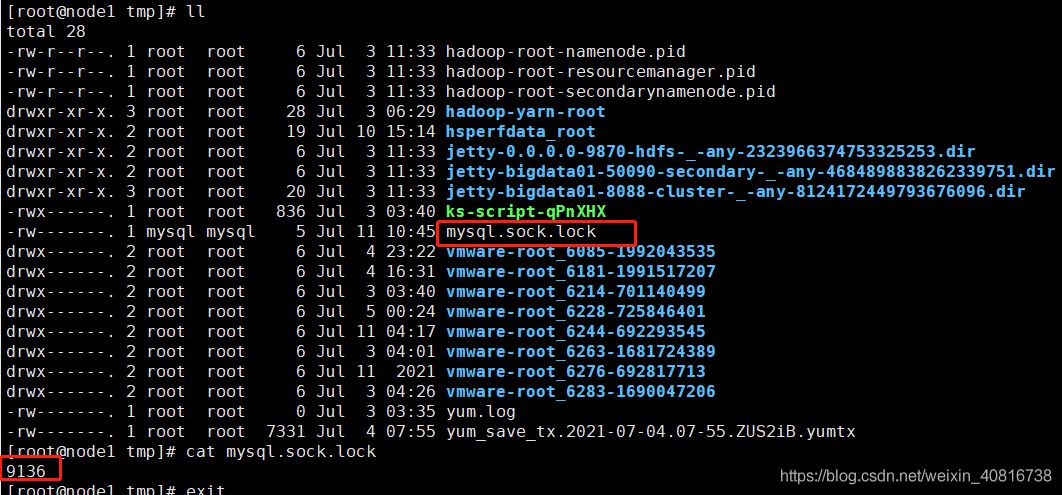Select the jetty-bigdata01-50090-secondary directory

pyautogui.click(x=750, y=171)
